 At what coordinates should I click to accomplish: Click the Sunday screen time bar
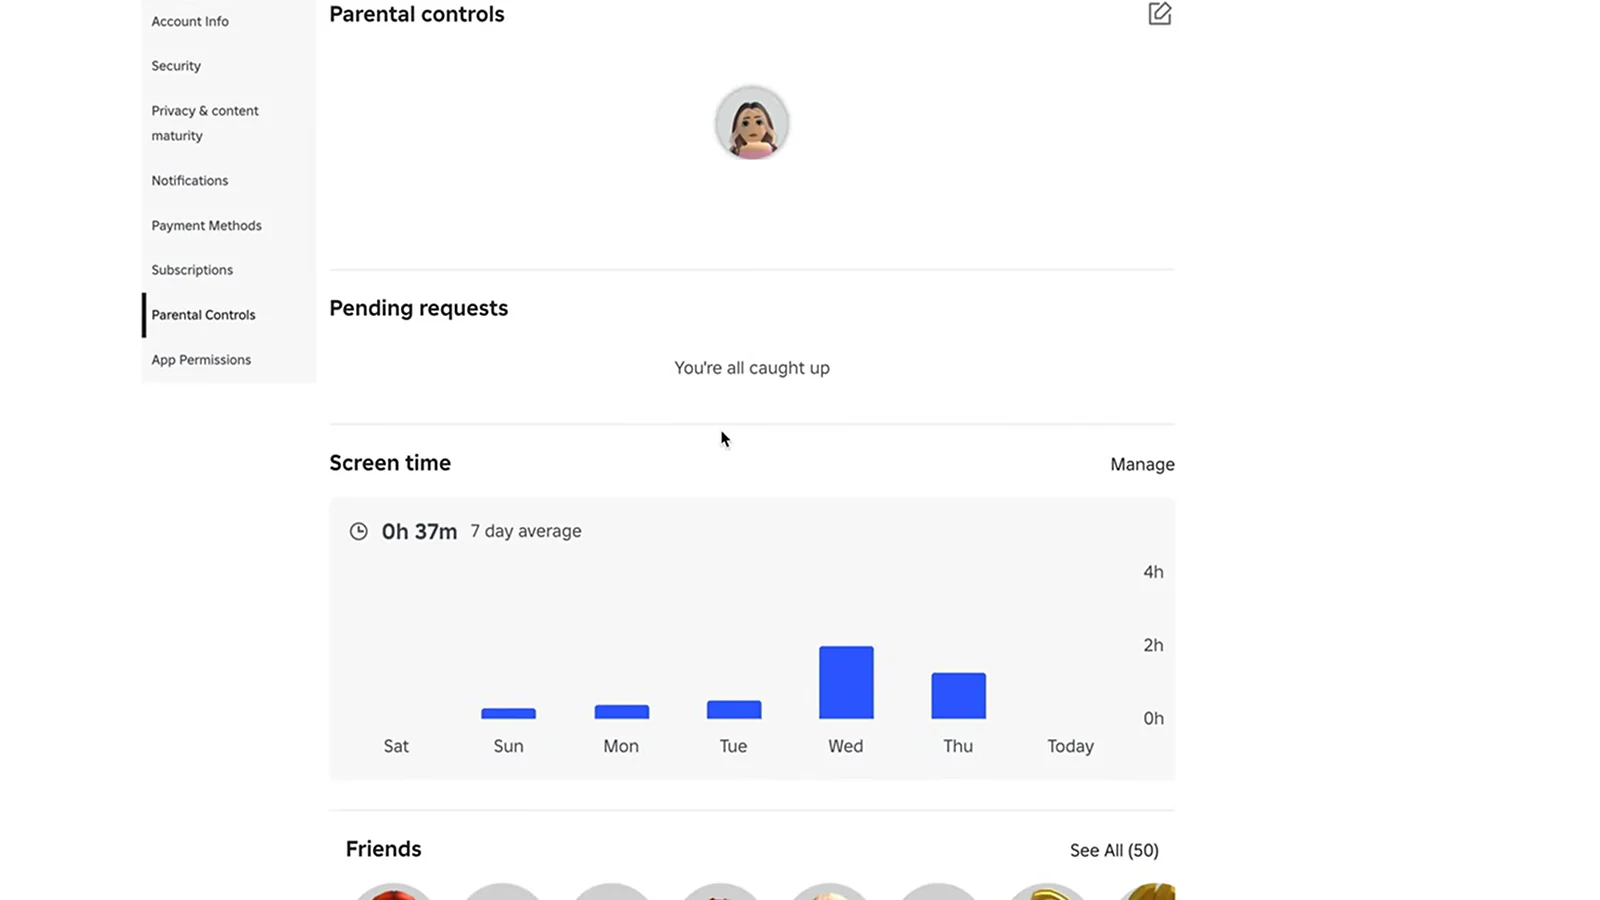508,714
